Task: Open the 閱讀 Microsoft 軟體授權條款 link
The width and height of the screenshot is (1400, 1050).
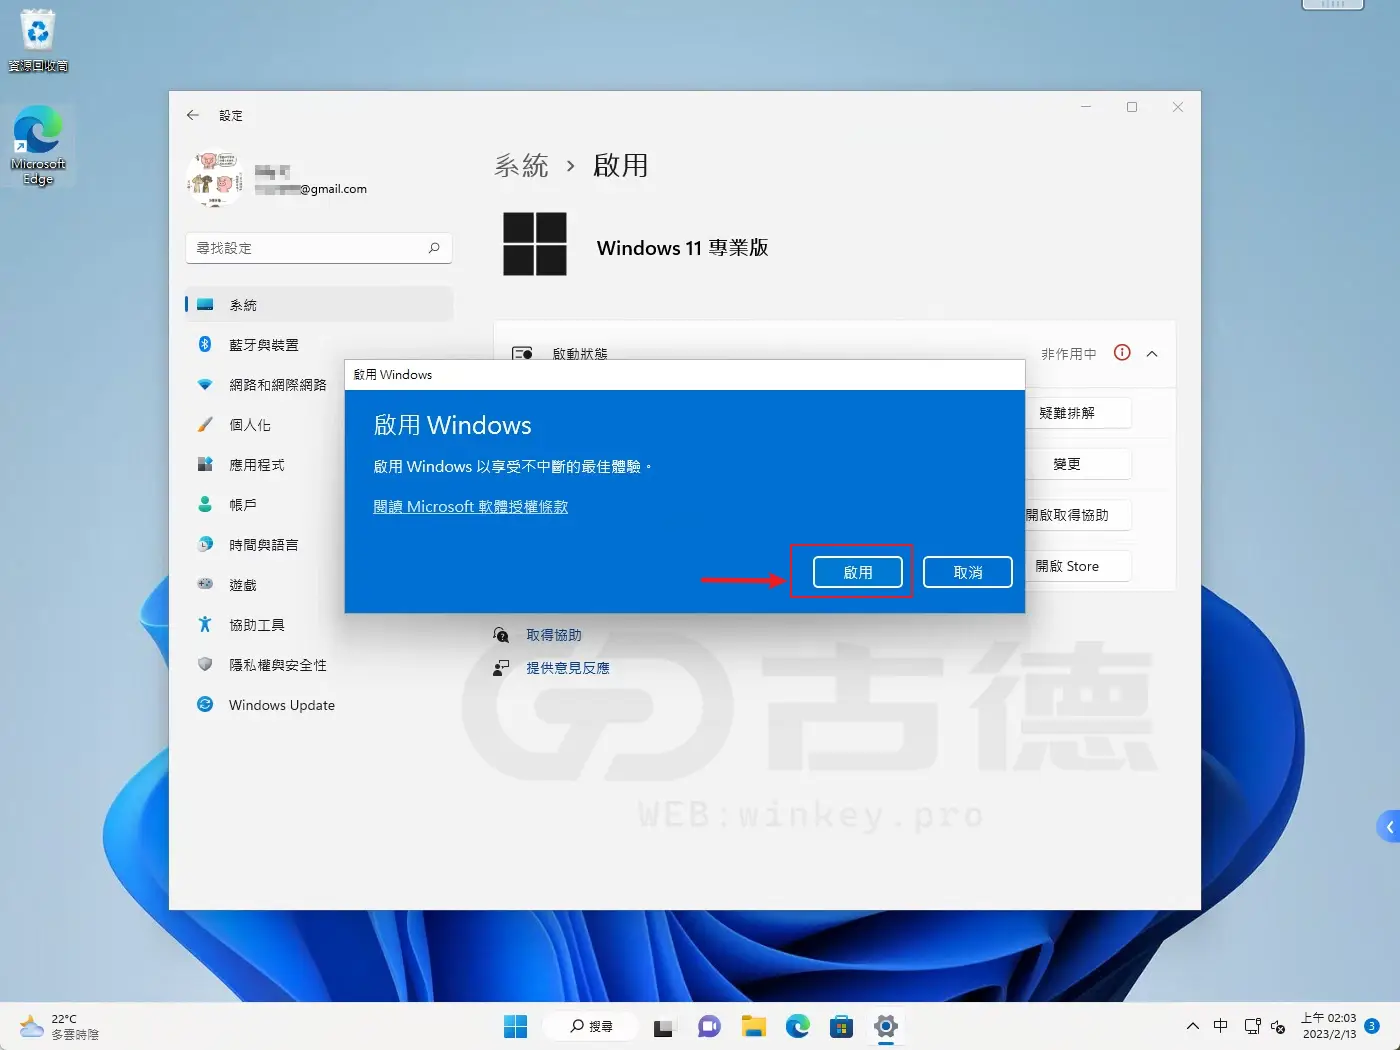Action: pos(470,507)
